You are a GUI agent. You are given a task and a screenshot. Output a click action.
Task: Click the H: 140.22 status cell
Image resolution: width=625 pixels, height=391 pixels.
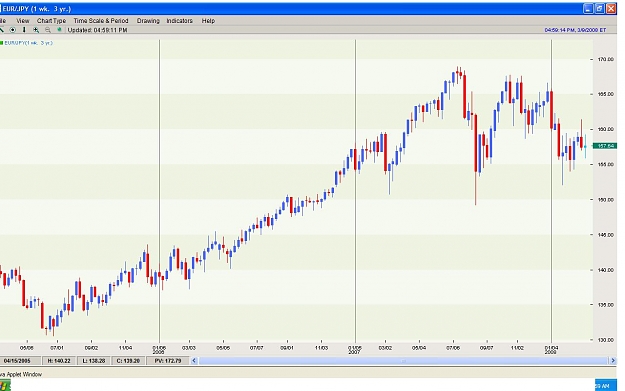[59, 361]
